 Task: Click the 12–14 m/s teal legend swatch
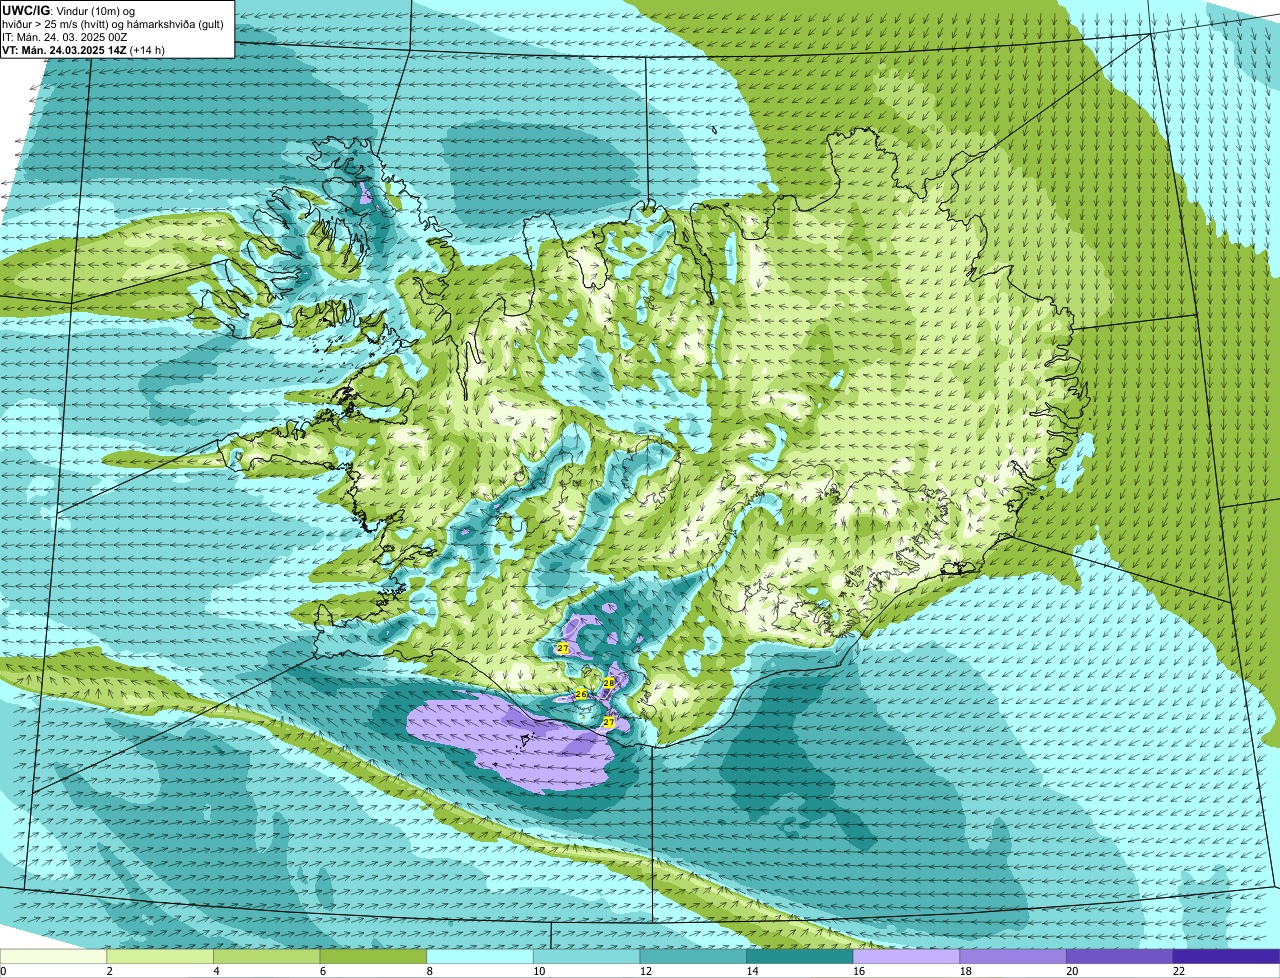(693, 957)
